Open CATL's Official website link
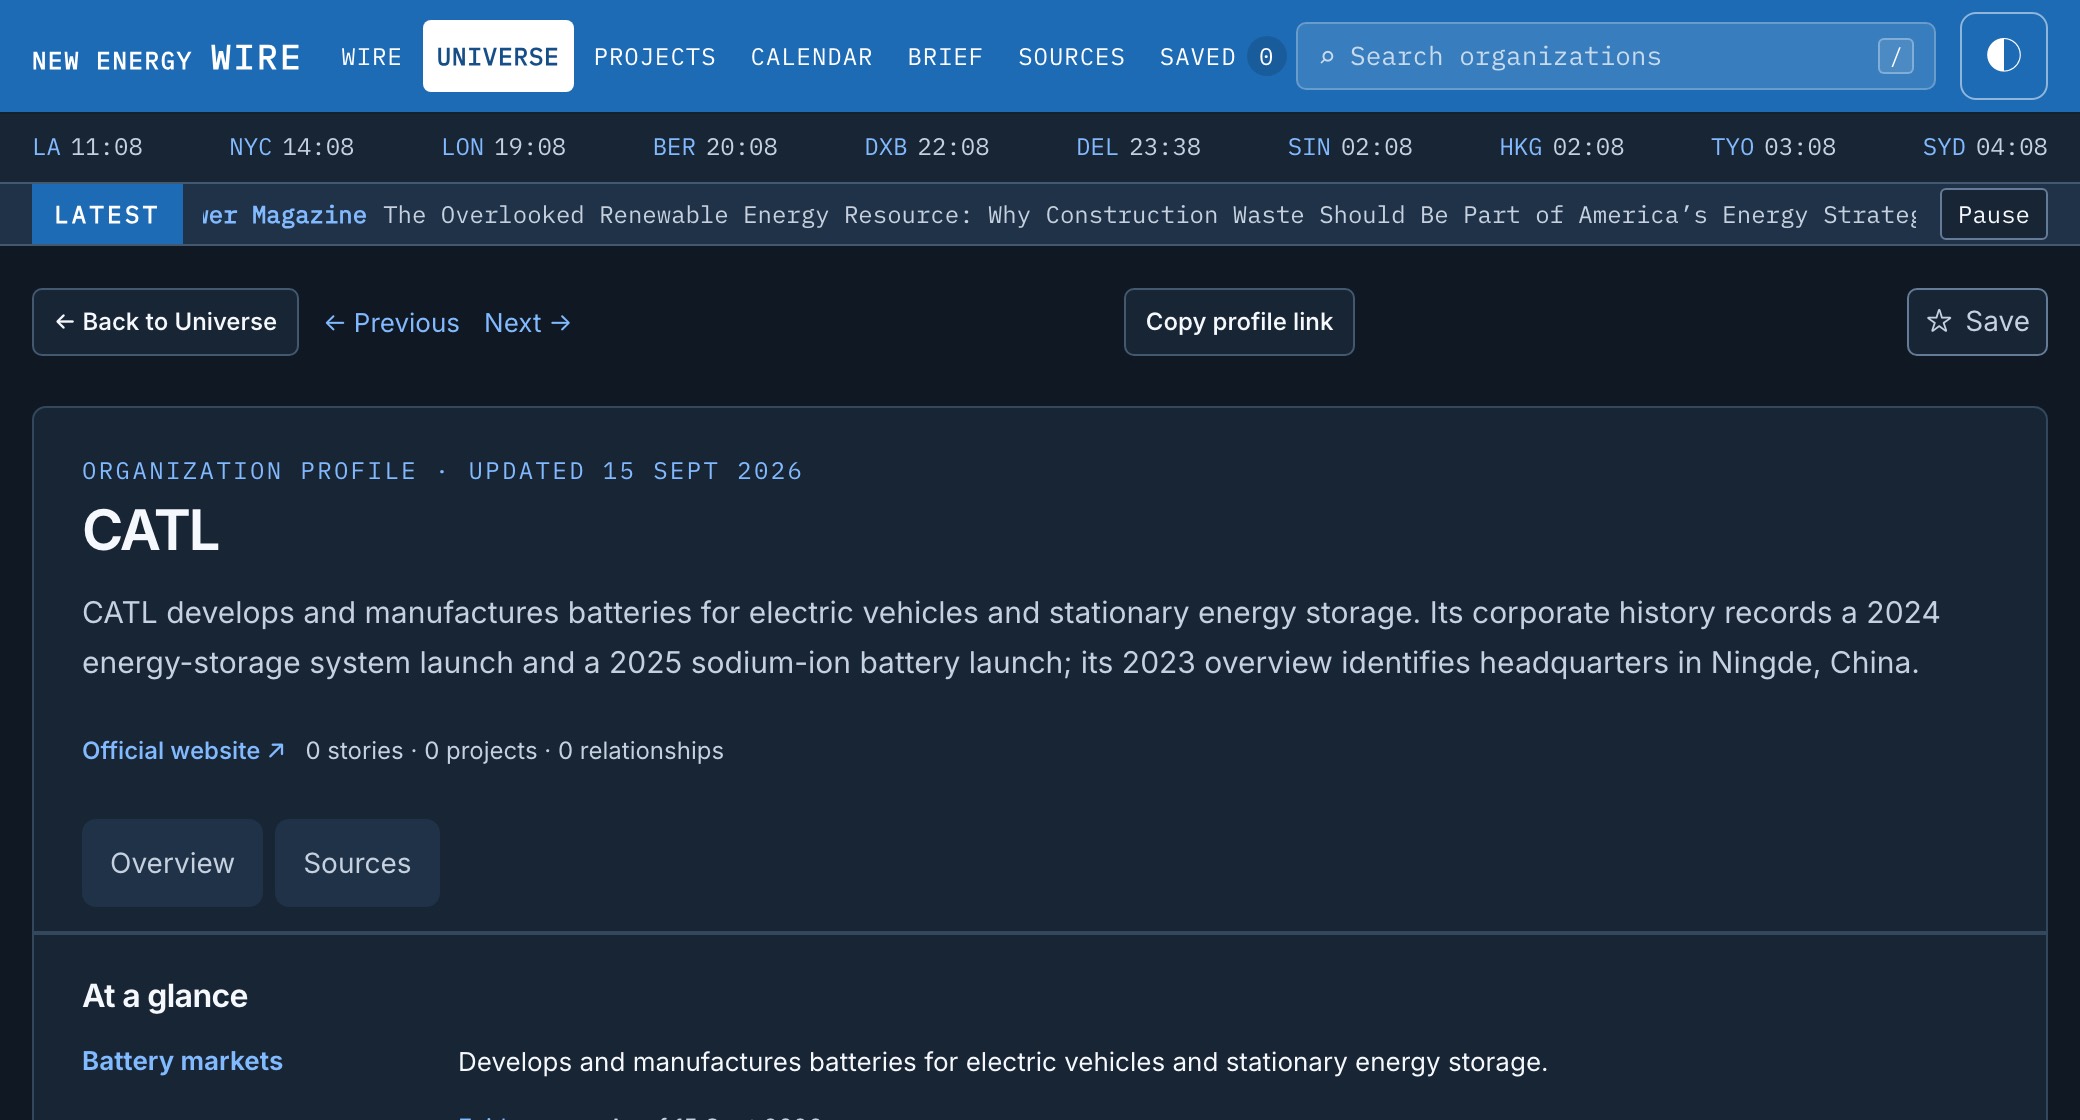 [183, 751]
